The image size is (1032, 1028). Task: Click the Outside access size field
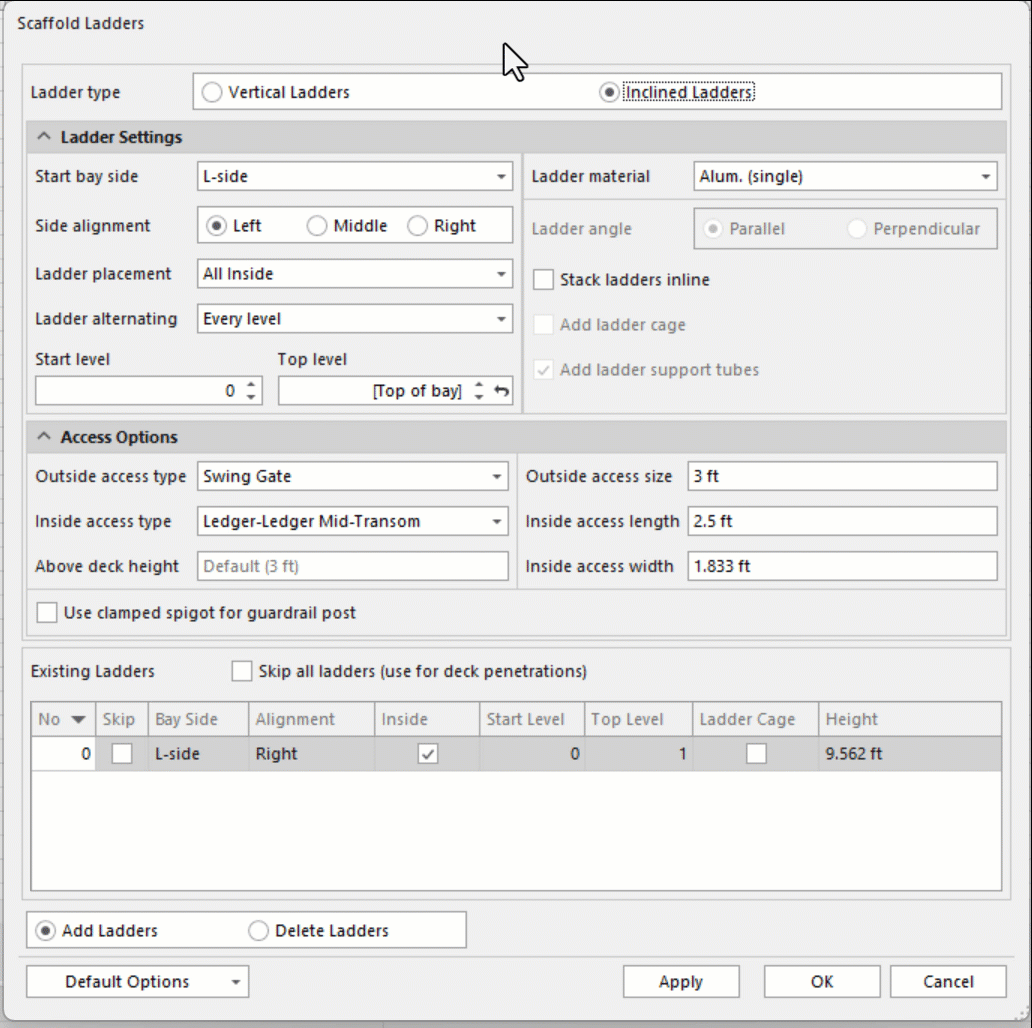(841, 477)
